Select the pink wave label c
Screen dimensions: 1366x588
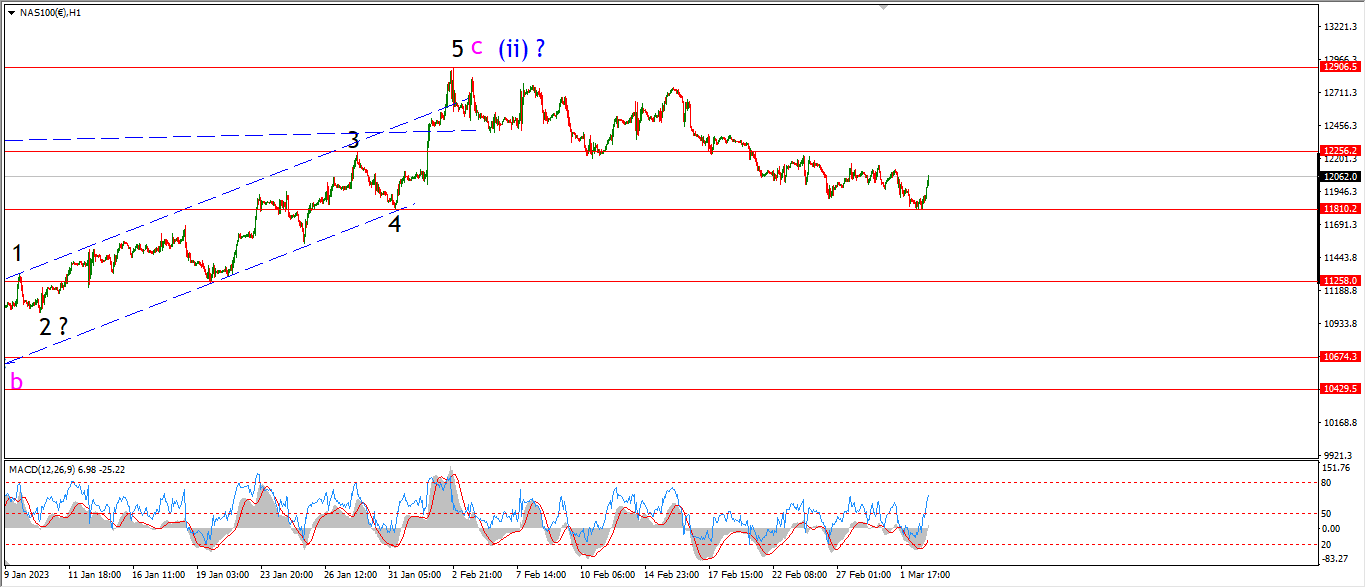pos(477,46)
